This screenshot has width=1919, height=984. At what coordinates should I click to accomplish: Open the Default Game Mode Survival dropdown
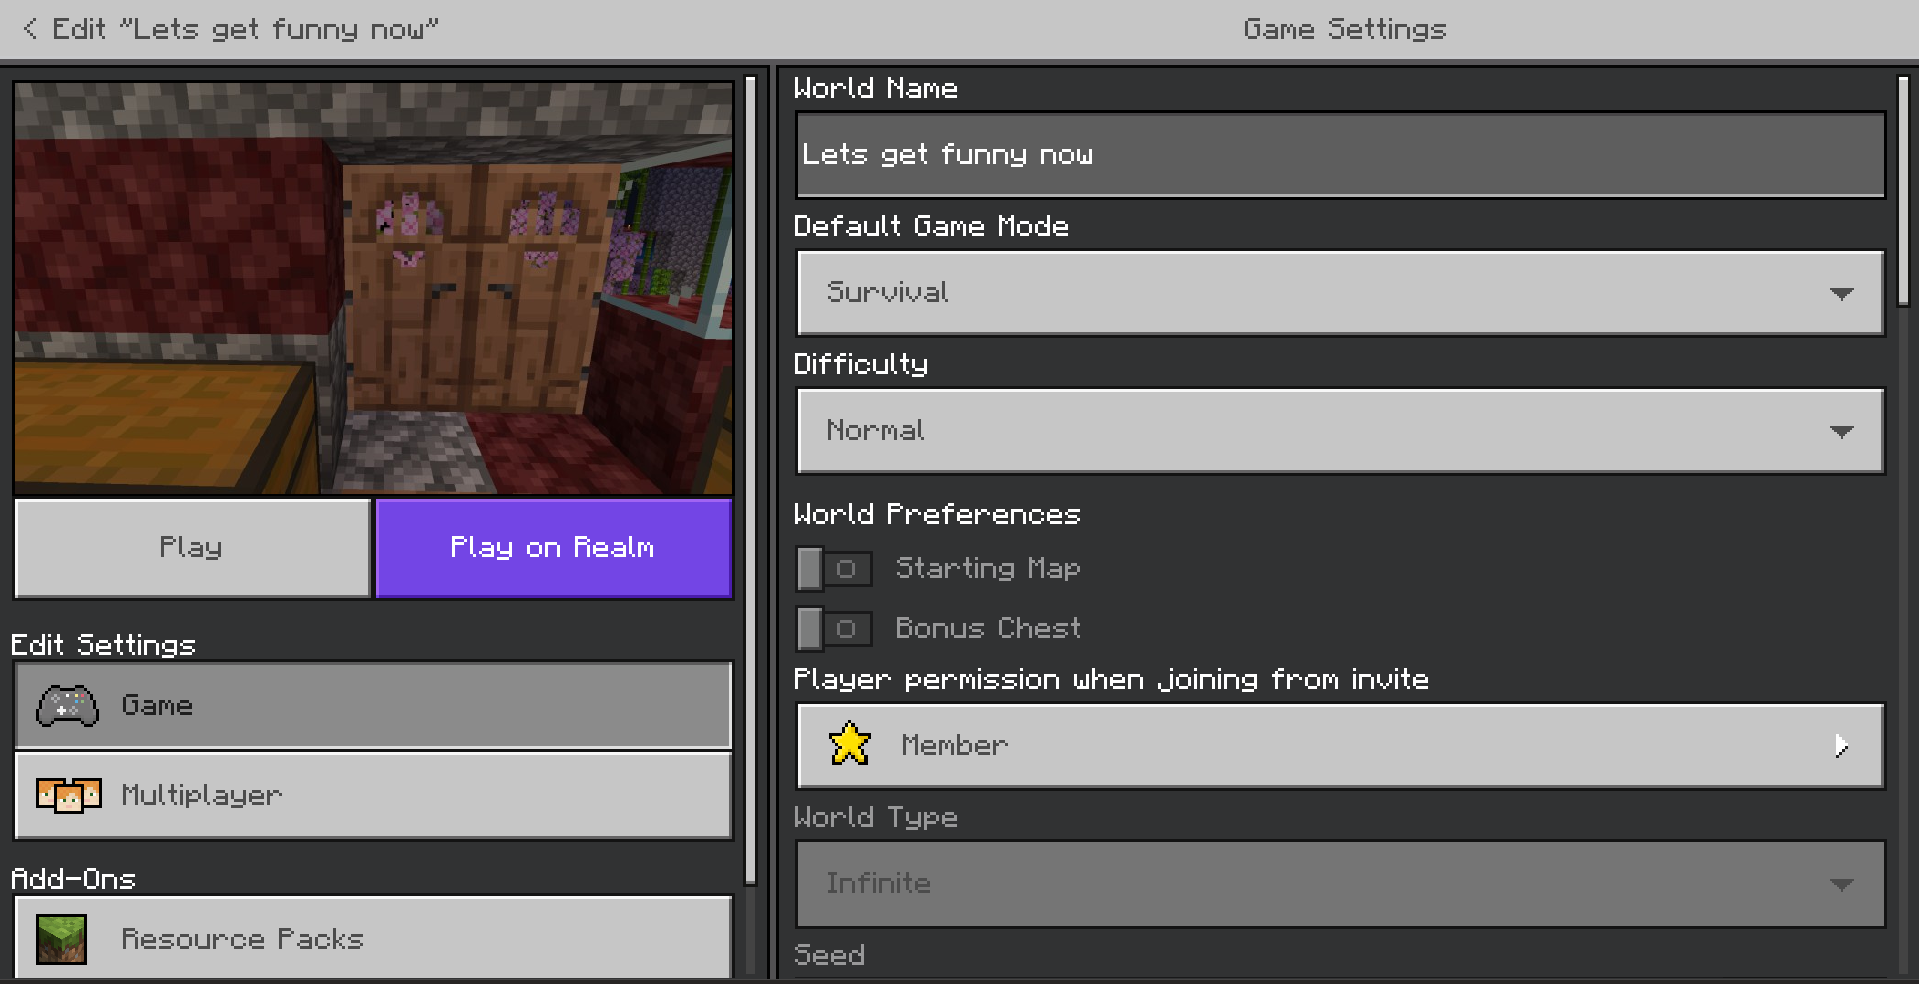click(x=1340, y=292)
